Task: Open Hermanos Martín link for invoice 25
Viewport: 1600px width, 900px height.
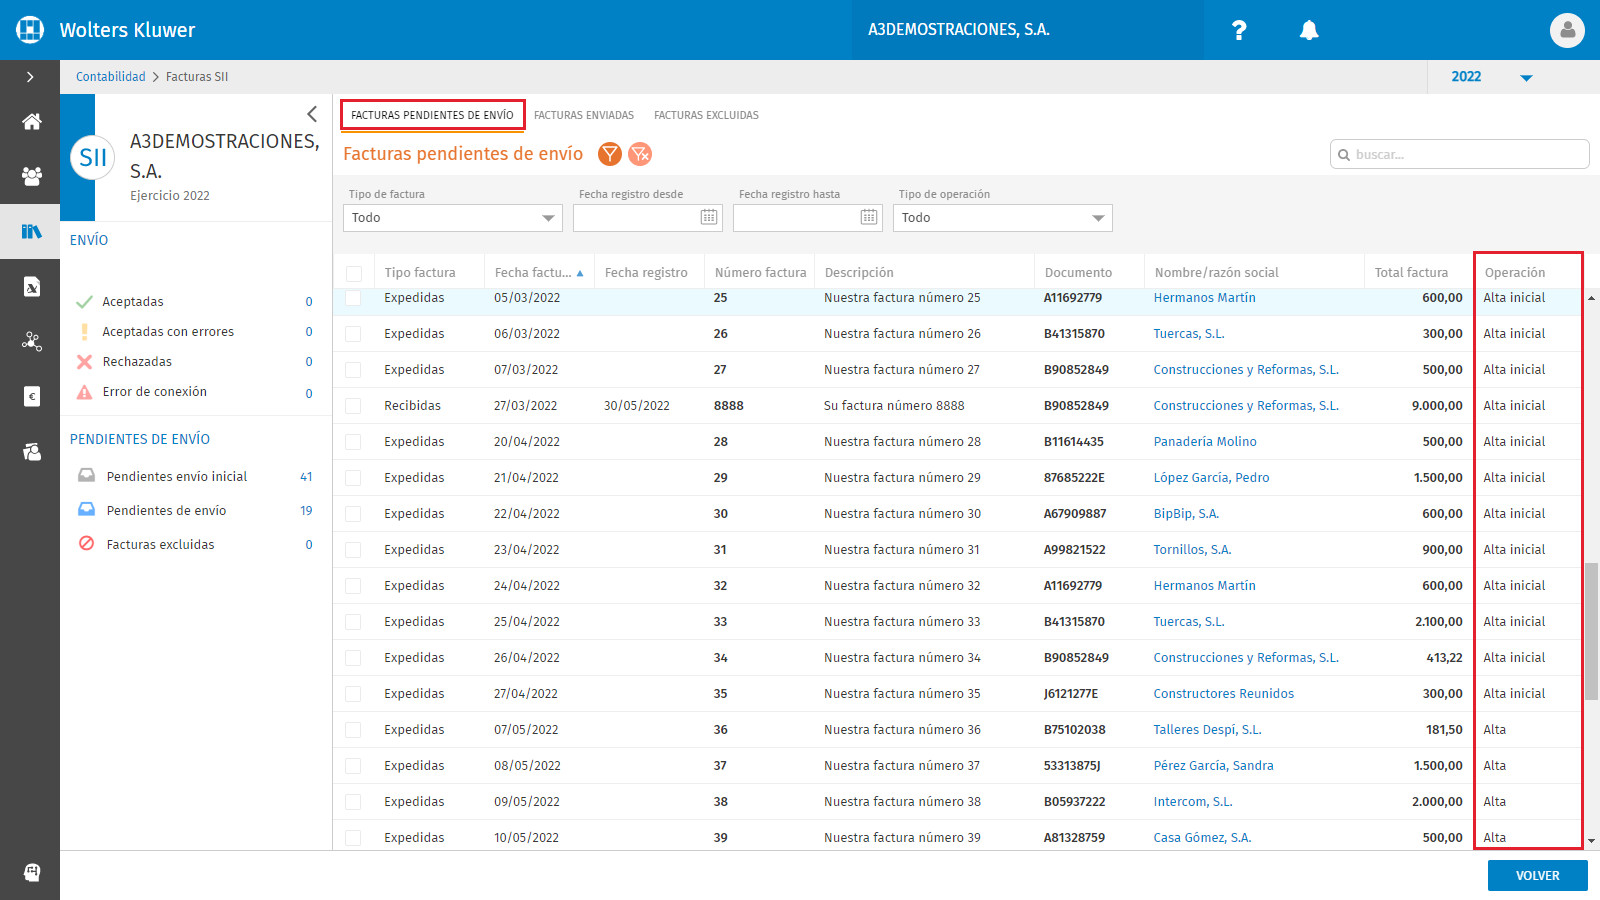Action: tap(1204, 298)
